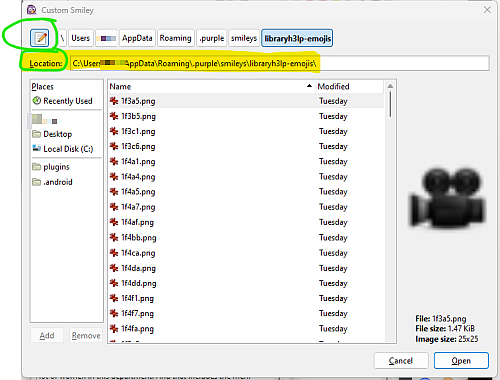Viewport: 500px width, 380px height.
Task: Click the image icon beside 1f4a1.png
Action: [114, 161]
